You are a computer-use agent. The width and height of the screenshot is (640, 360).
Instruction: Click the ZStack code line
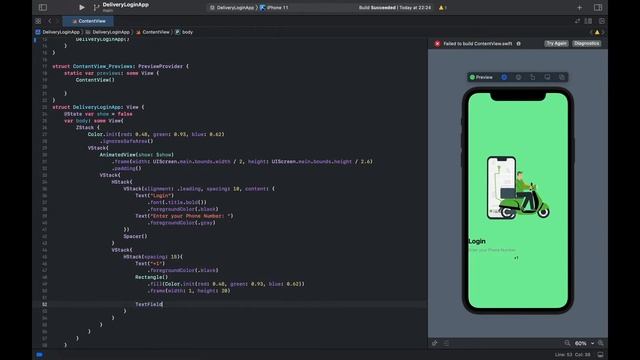[x=87, y=127]
